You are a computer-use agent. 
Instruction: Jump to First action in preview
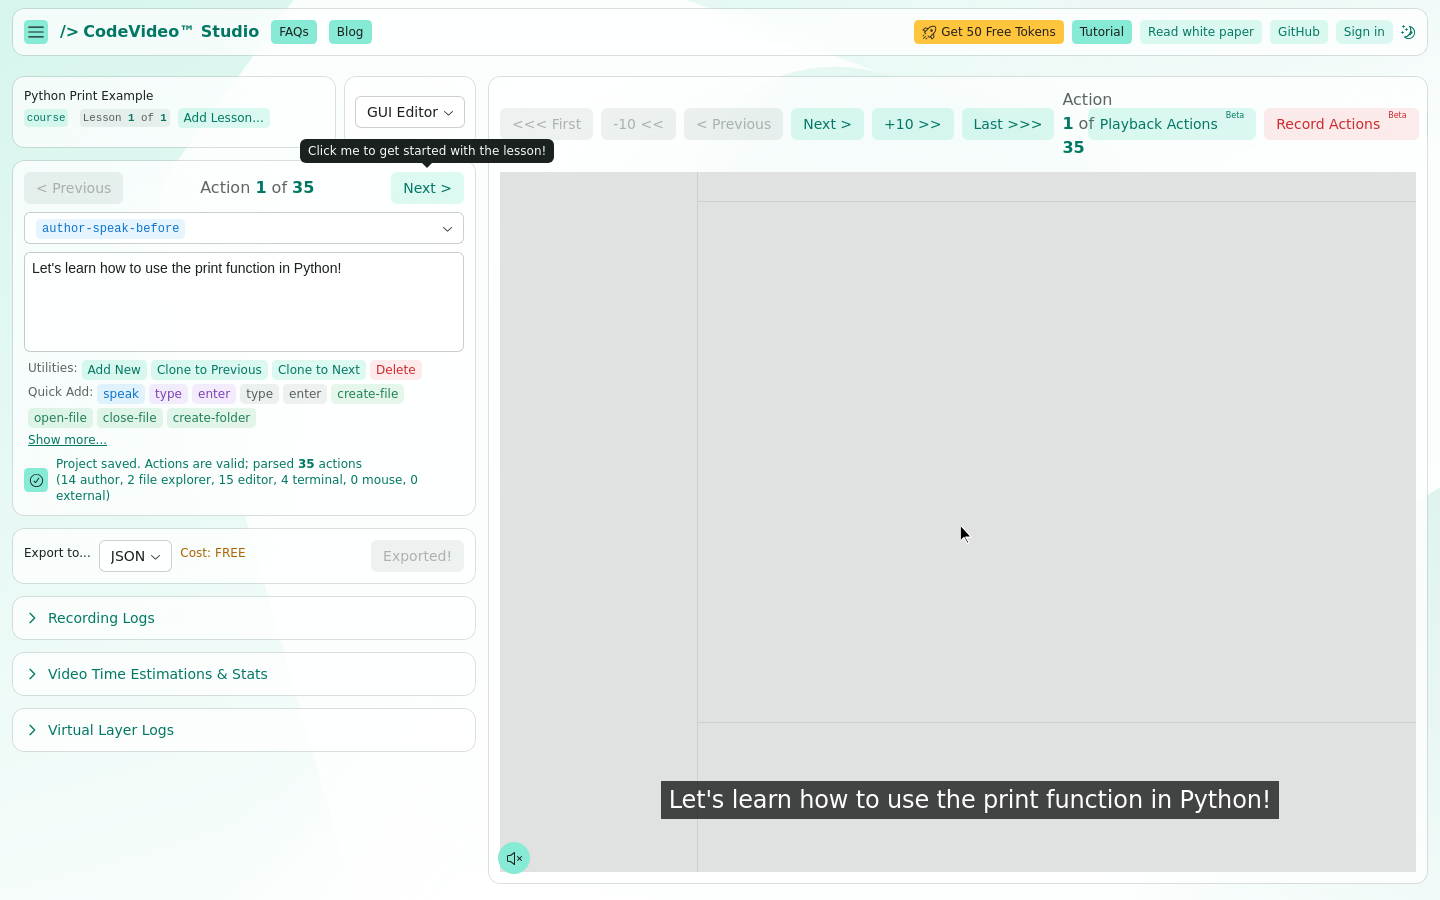pos(547,124)
